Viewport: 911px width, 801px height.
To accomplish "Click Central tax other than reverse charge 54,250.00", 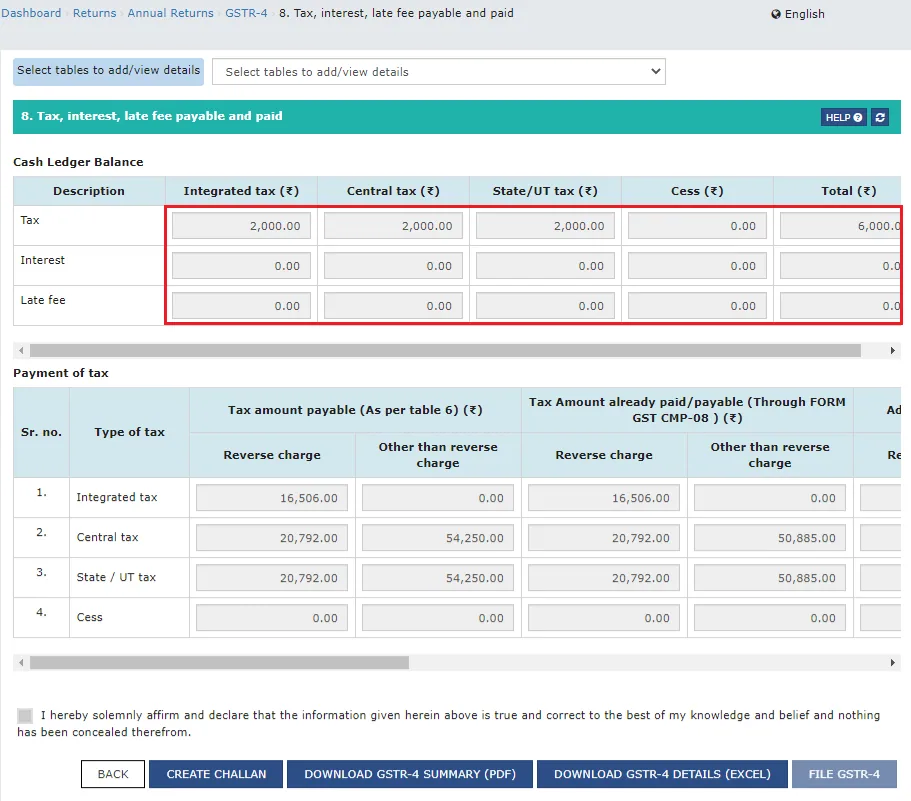I will click(x=437, y=538).
